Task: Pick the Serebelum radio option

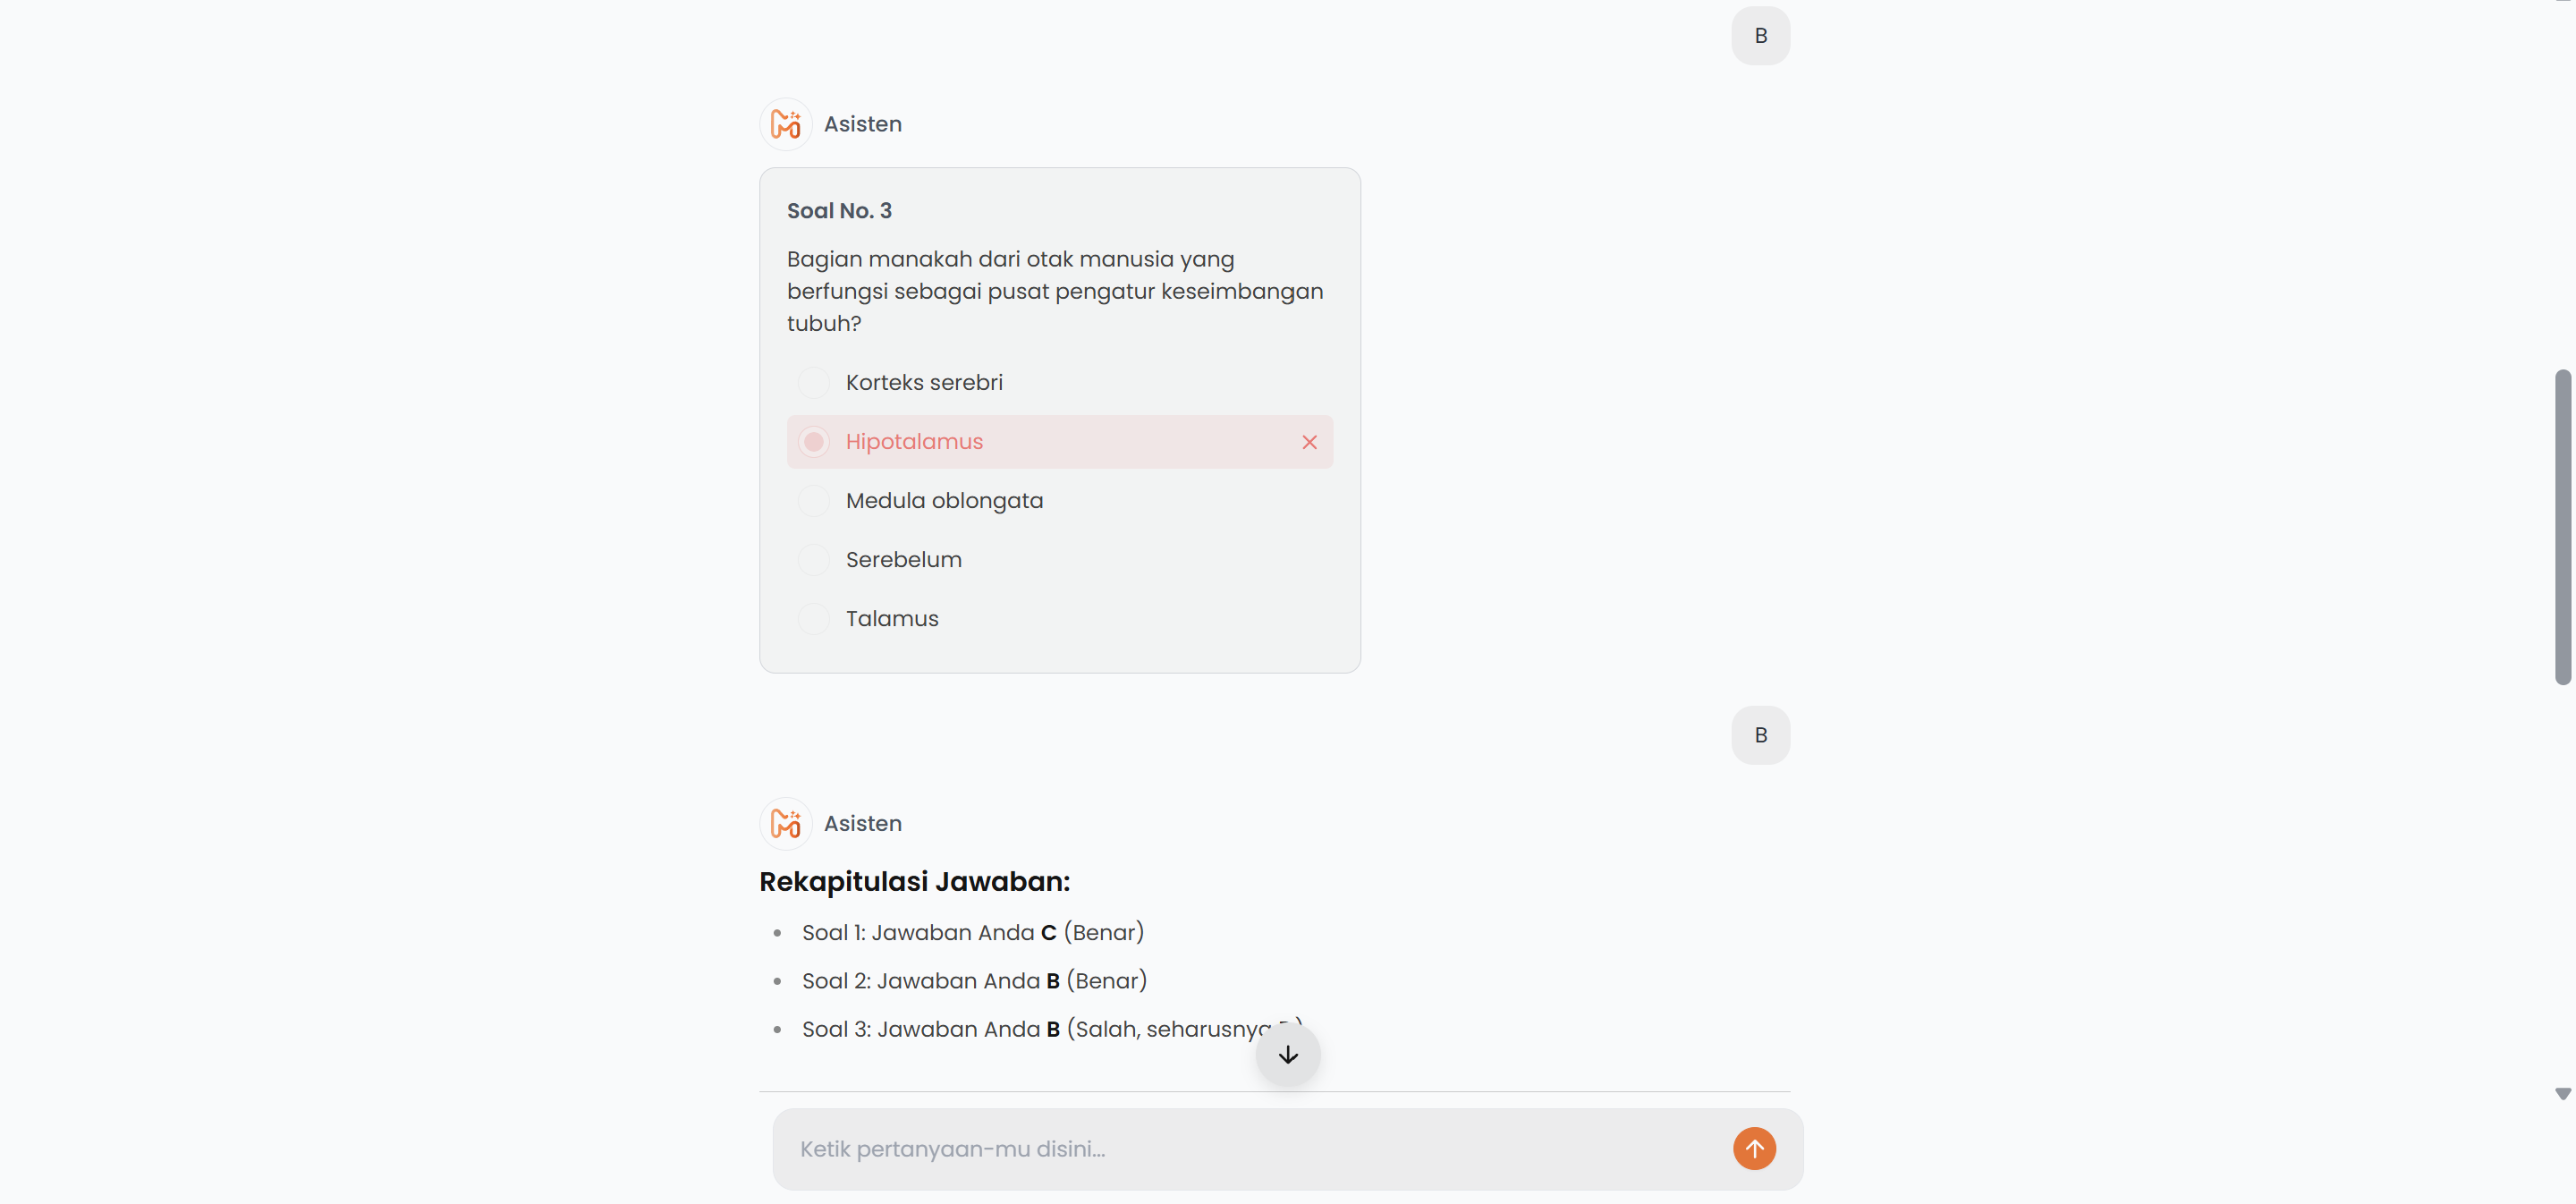Action: click(814, 560)
